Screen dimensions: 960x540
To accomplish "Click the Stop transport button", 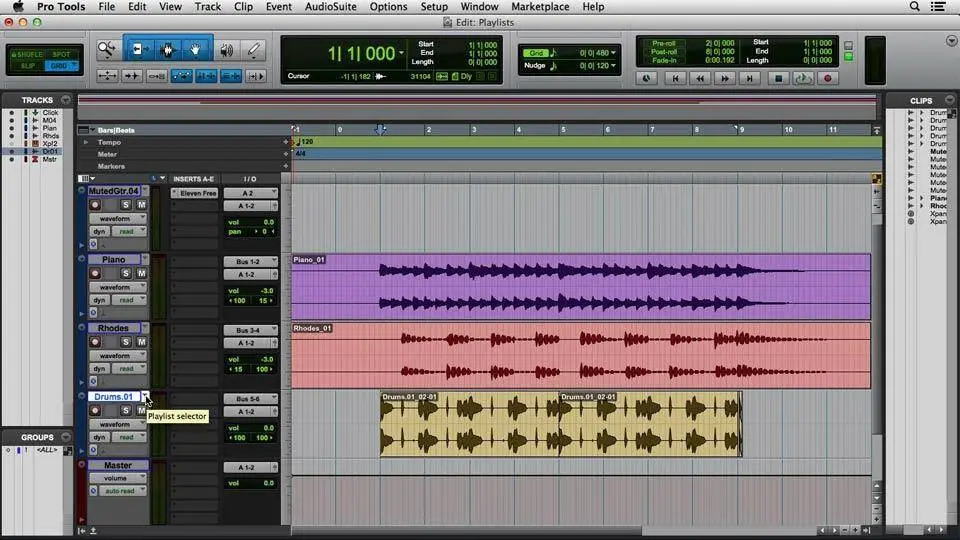I will [778, 78].
